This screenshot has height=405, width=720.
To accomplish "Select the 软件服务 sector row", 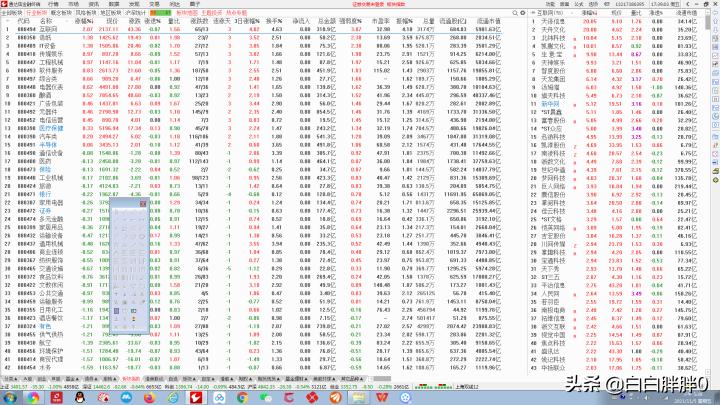I will [251, 71].
